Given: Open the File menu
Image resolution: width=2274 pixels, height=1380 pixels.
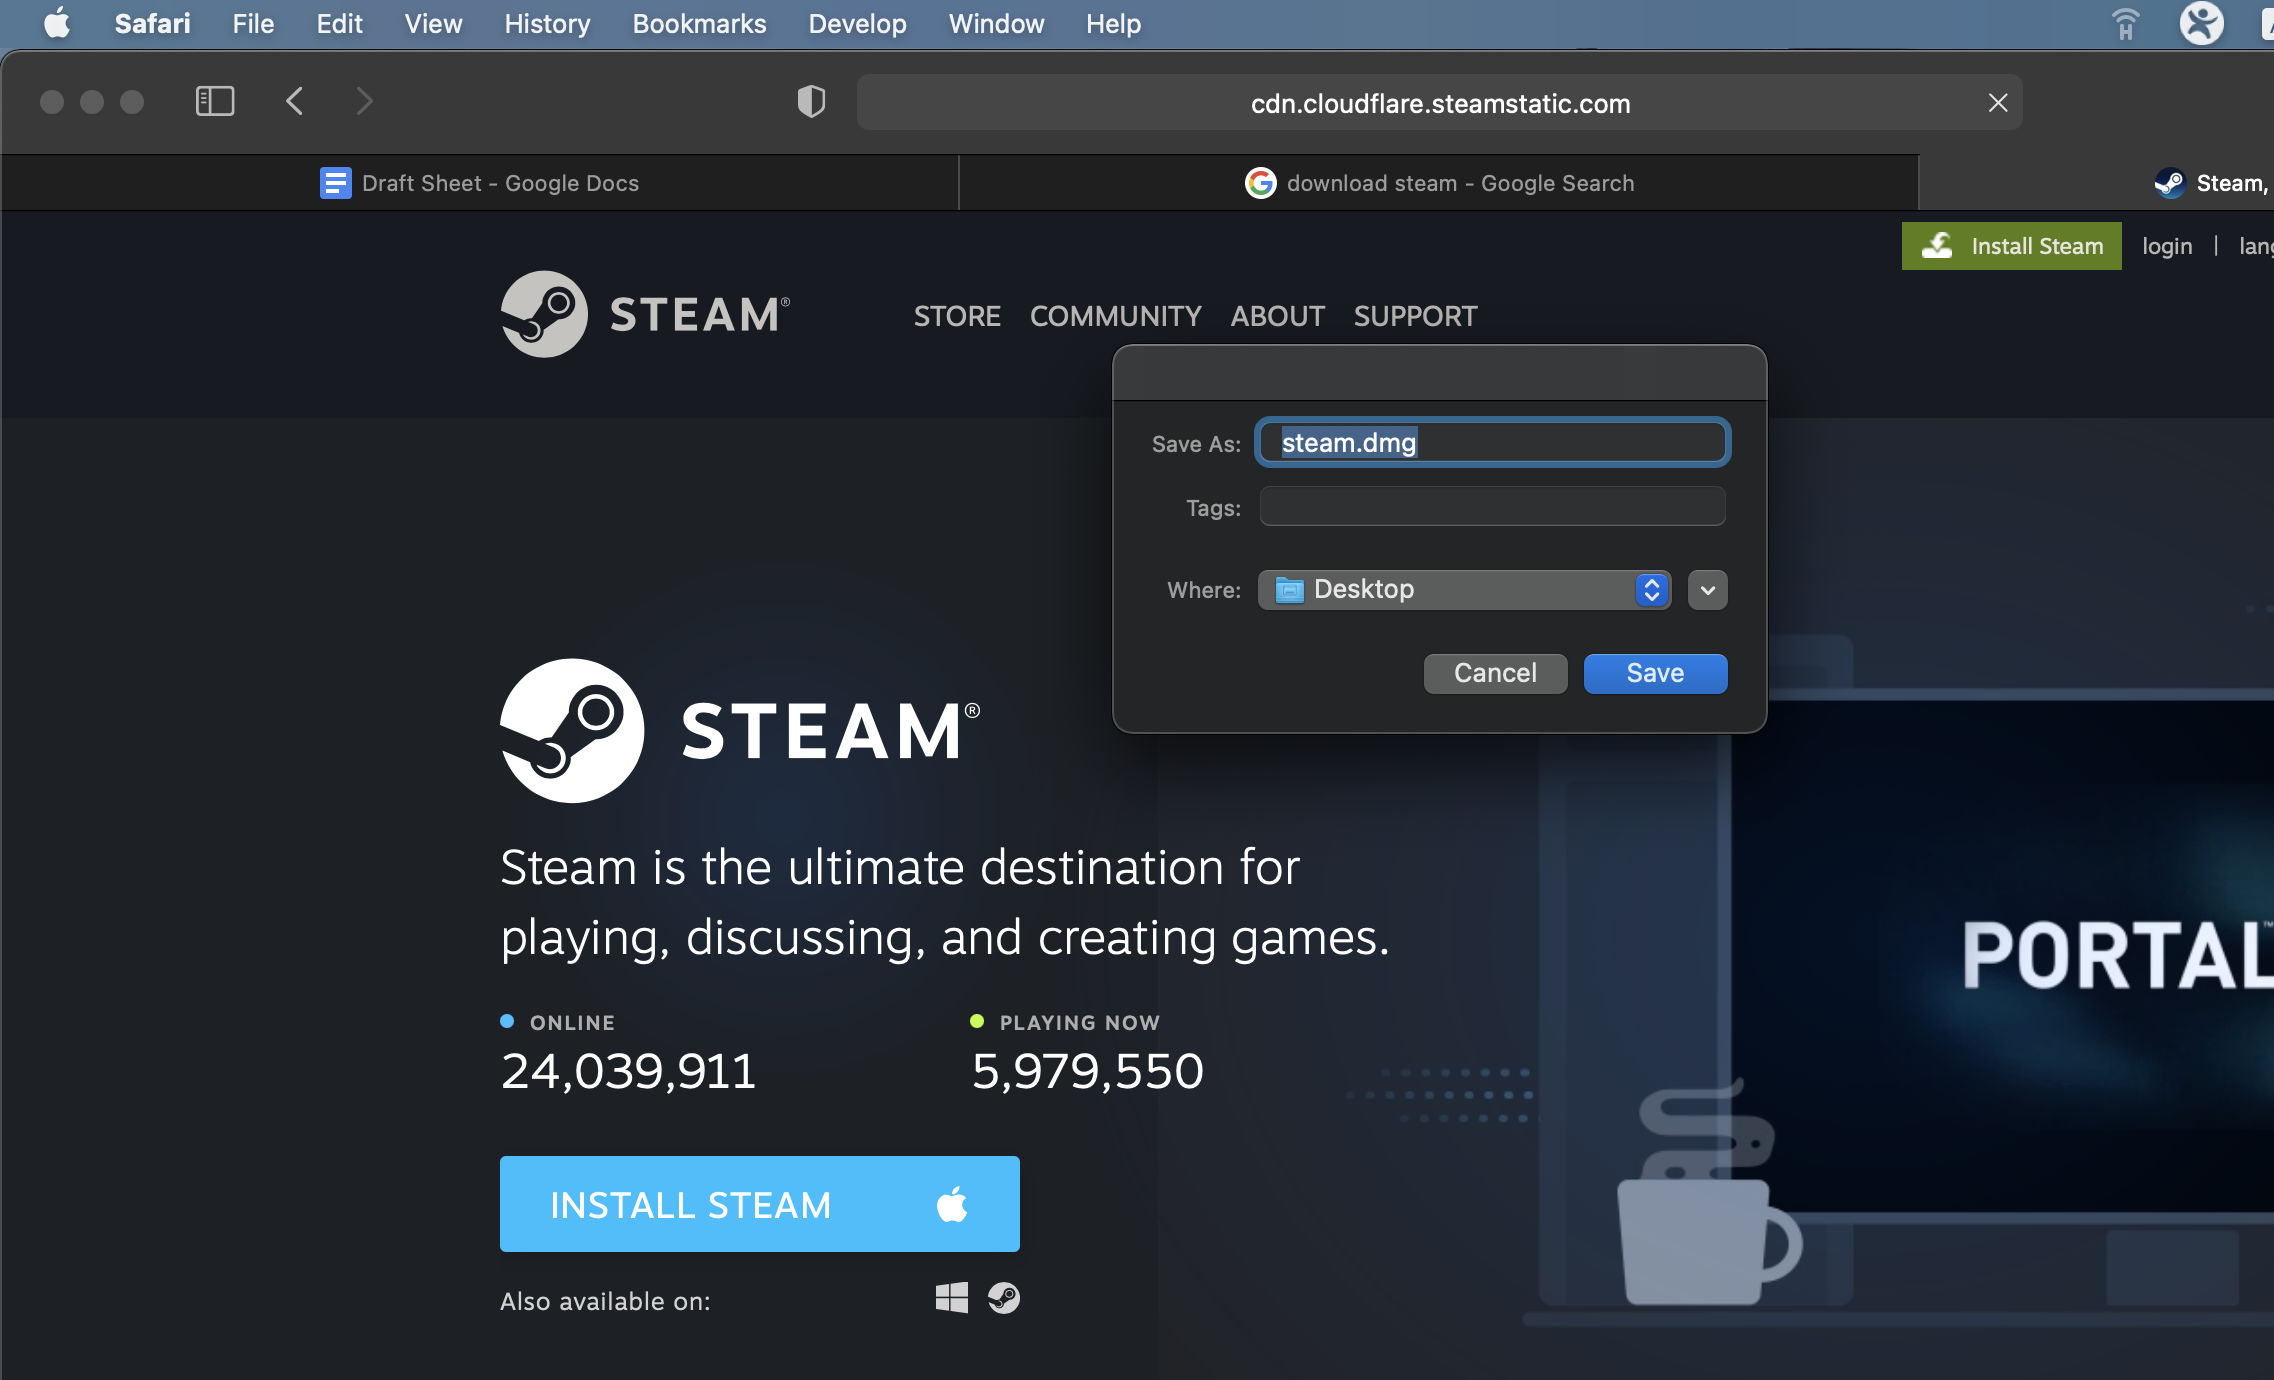Looking at the screenshot, I should pyautogui.click(x=253, y=23).
